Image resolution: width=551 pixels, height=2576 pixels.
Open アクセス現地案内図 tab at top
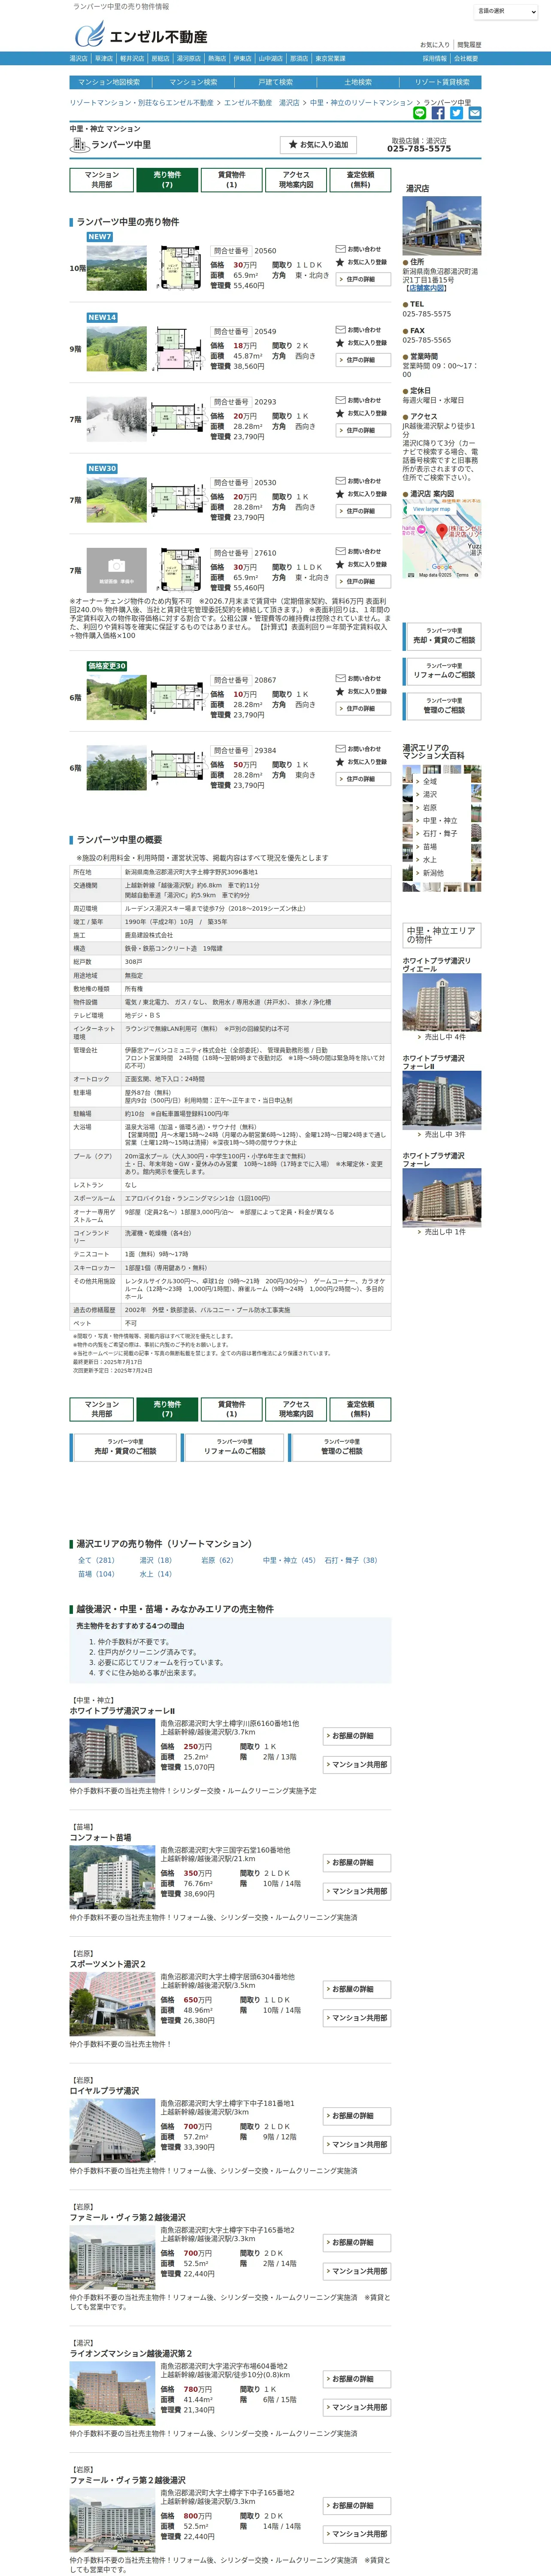(x=296, y=179)
